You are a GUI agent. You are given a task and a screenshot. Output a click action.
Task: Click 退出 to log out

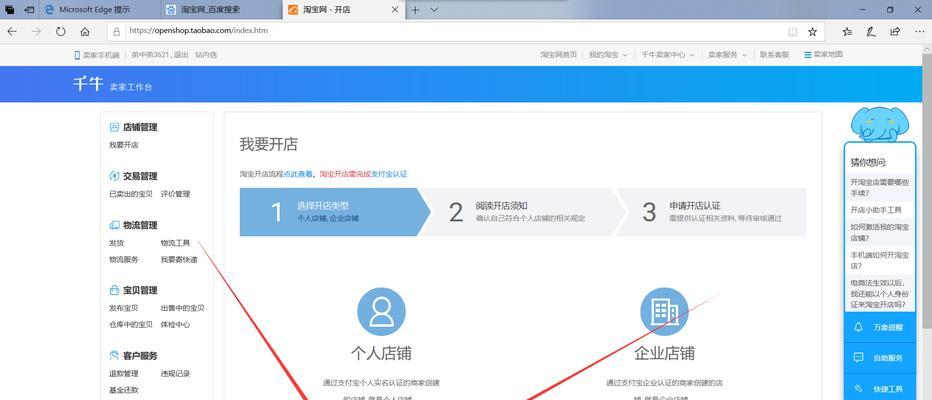tap(182, 55)
